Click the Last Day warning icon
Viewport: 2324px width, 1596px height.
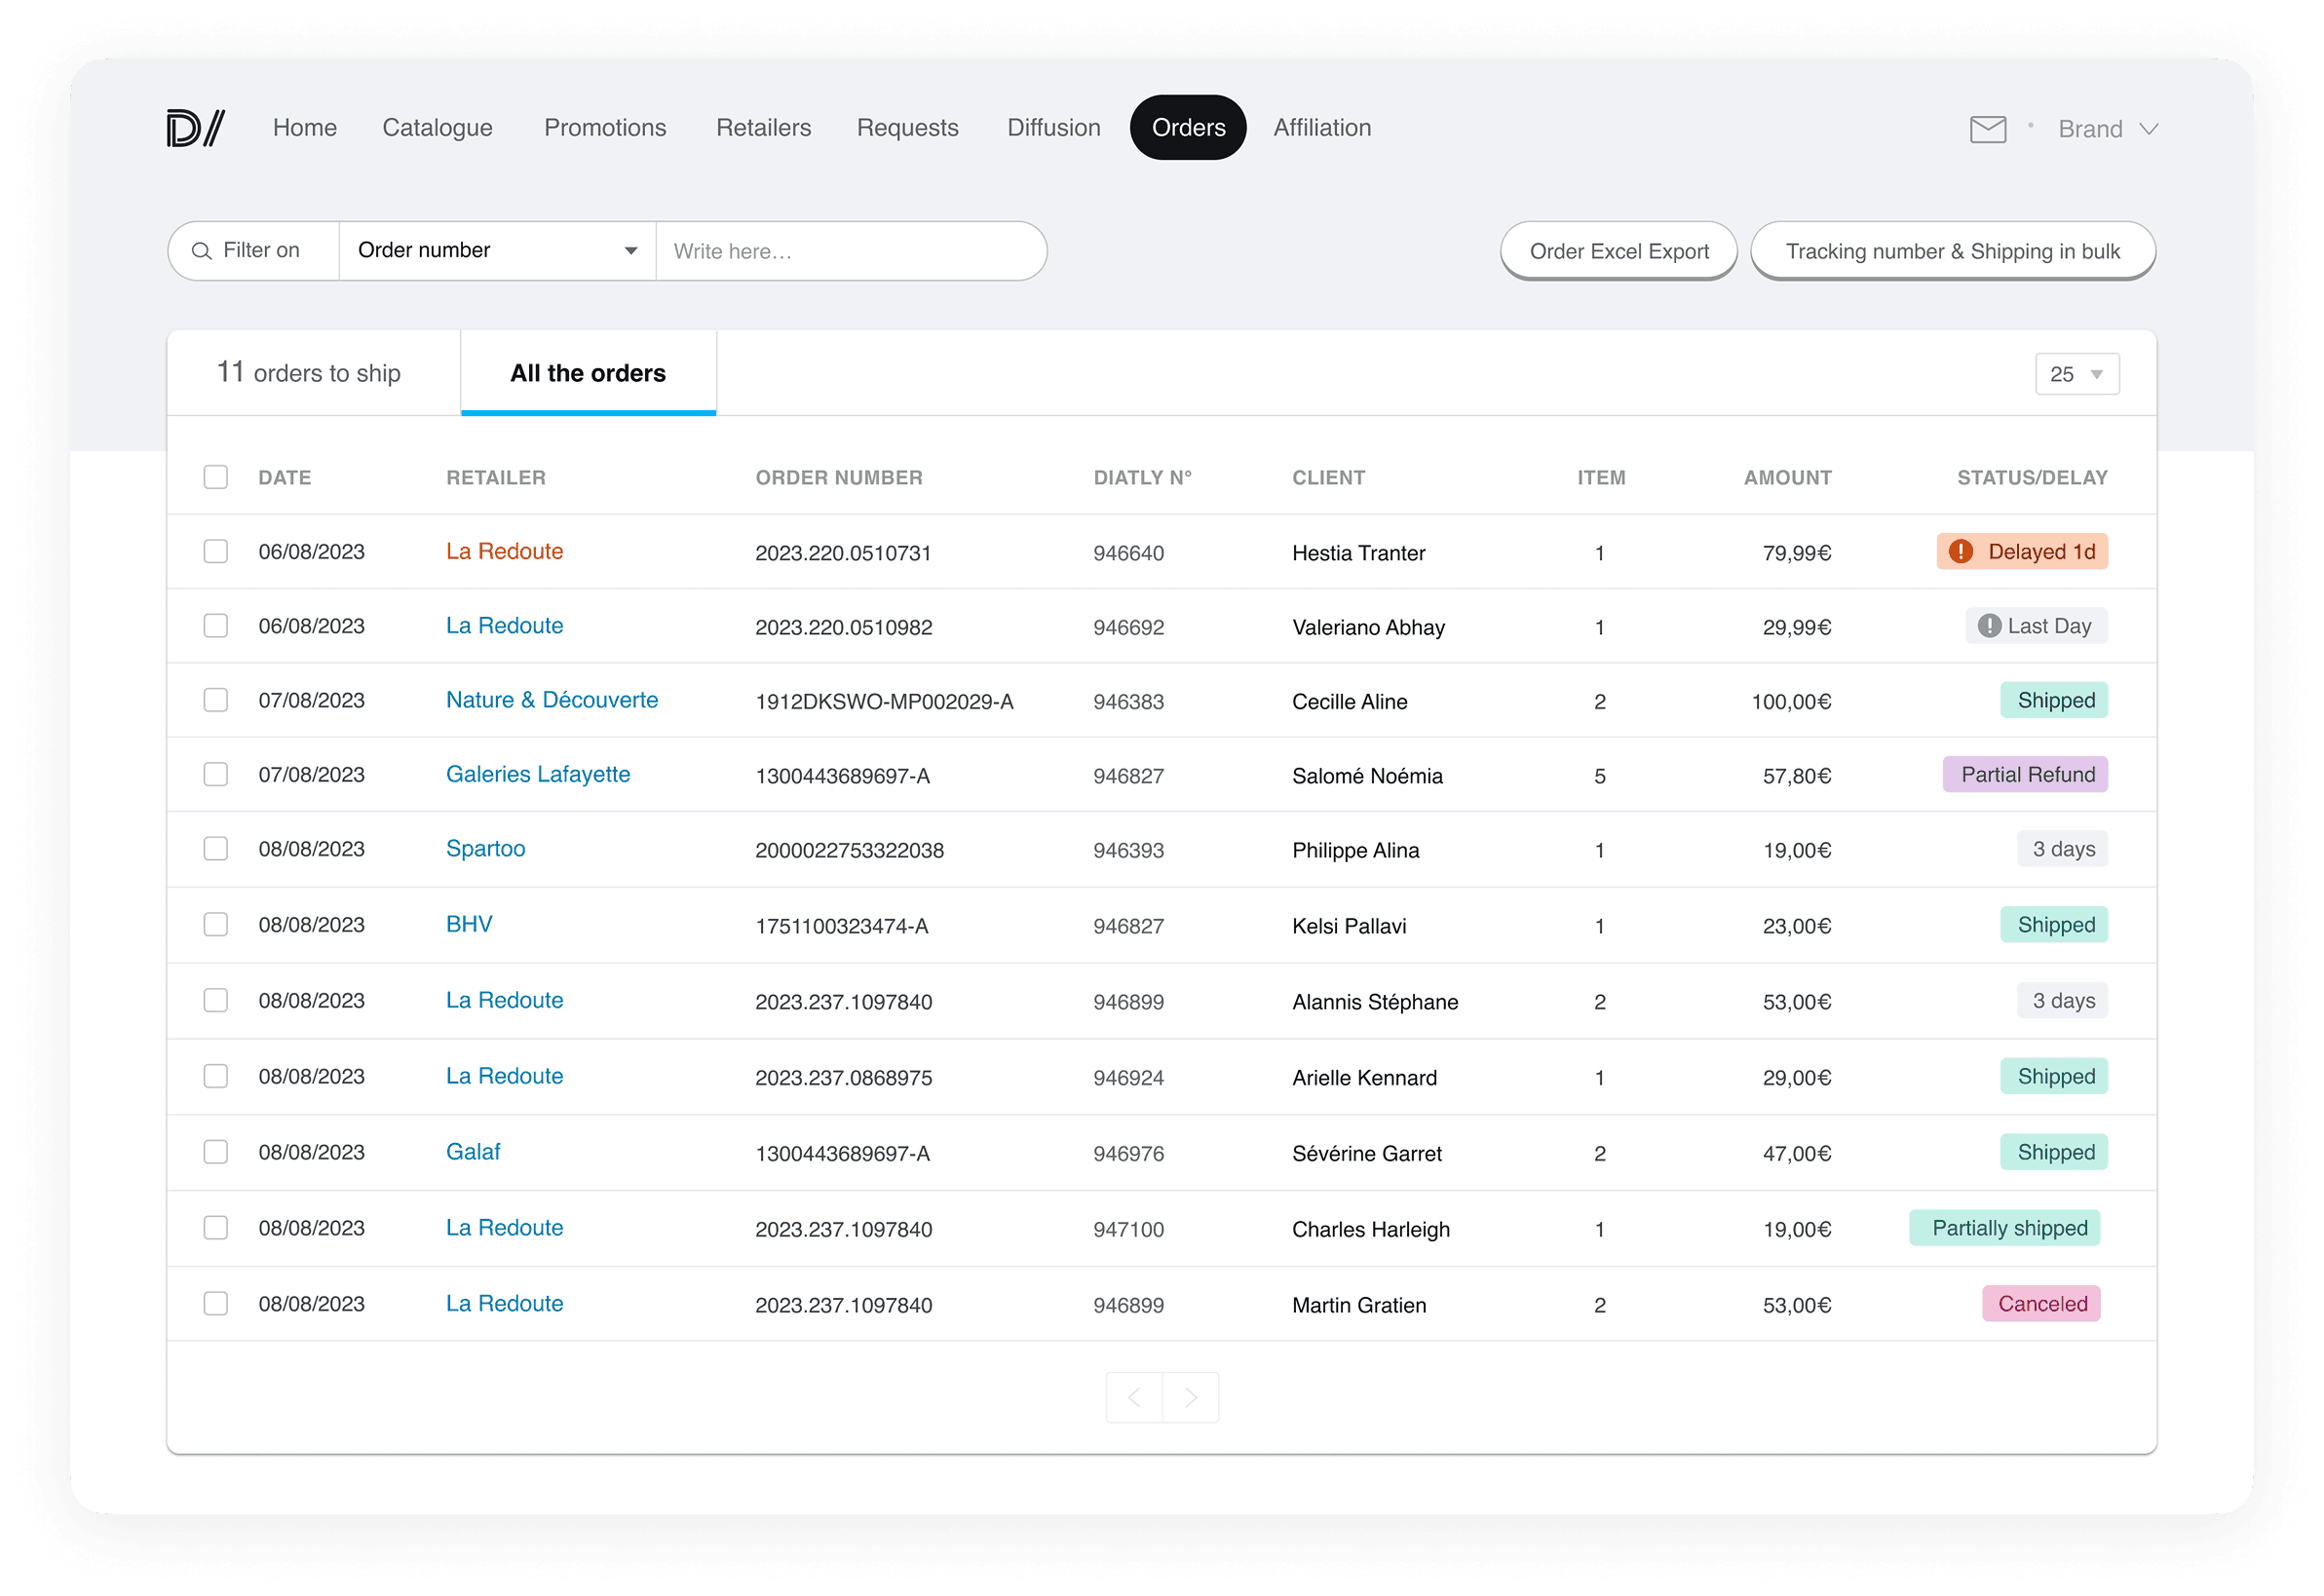(x=1989, y=626)
